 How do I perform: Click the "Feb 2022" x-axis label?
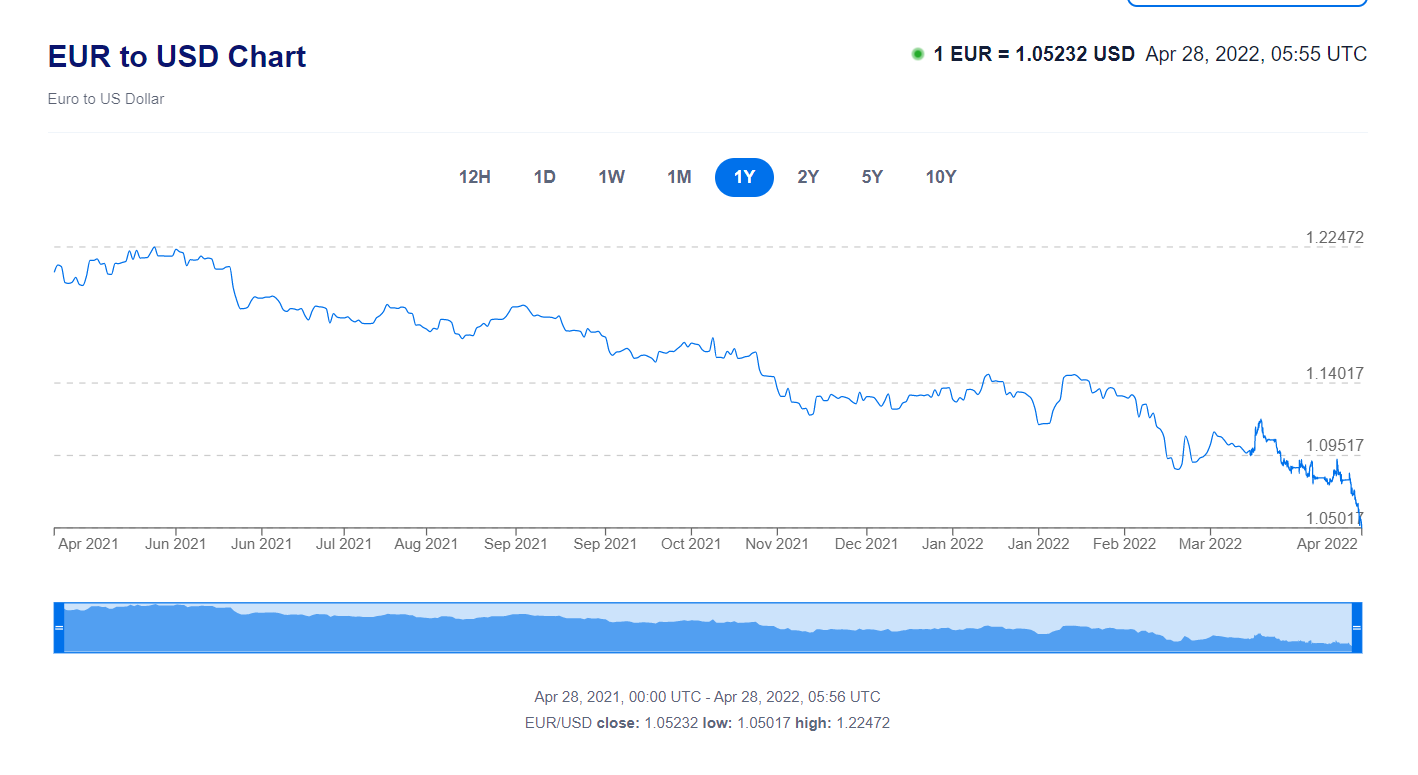pyautogui.click(x=1124, y=544)
